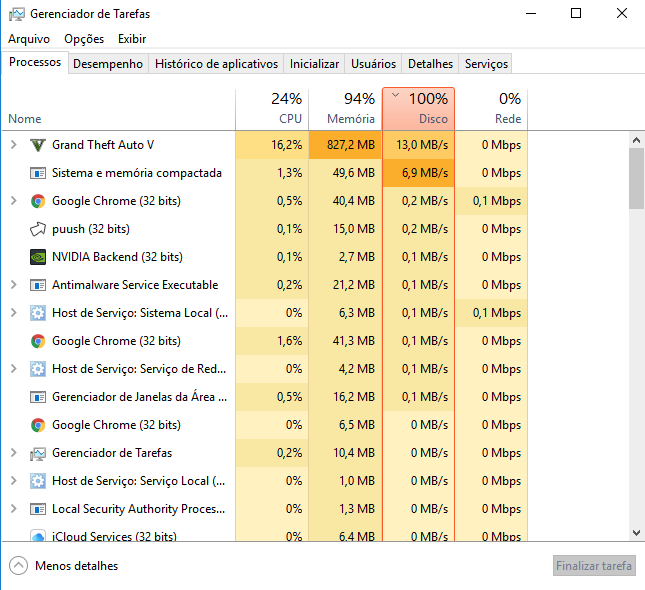Click the Chrome icon with 6,5 MB memory
The image size is (645, 590).
38,425
